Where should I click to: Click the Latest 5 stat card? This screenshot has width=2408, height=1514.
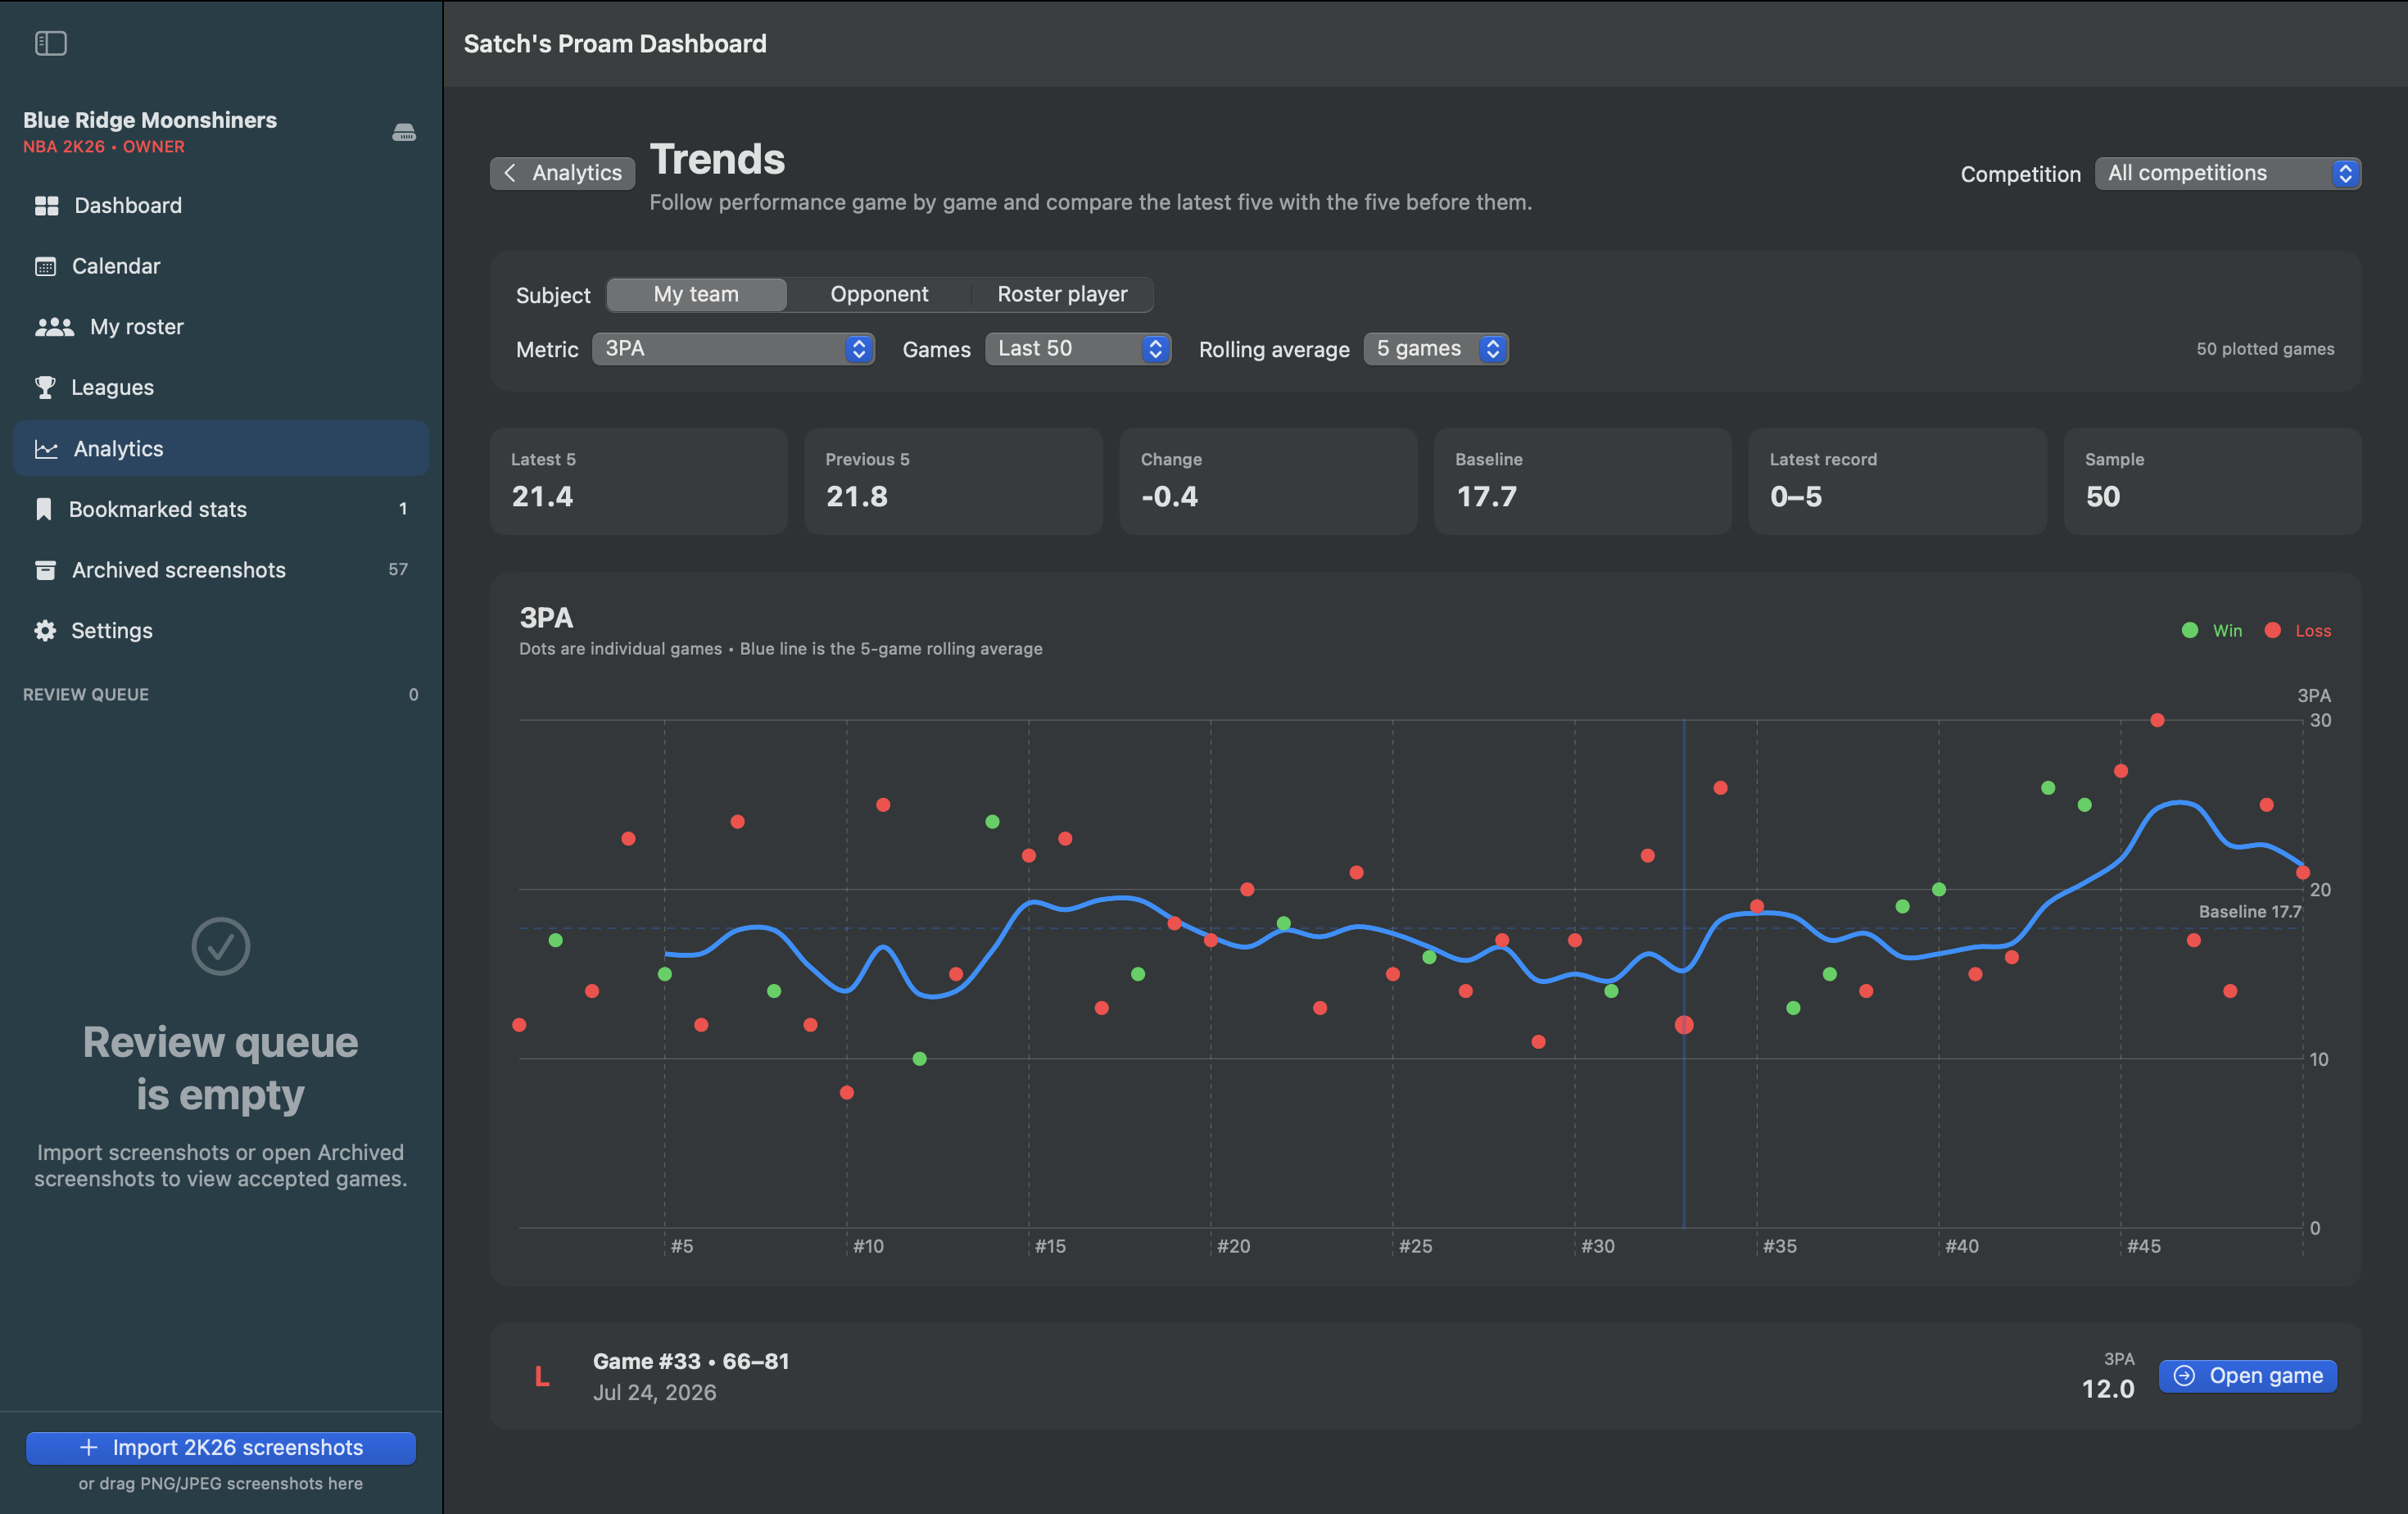(x=638, y=481)
